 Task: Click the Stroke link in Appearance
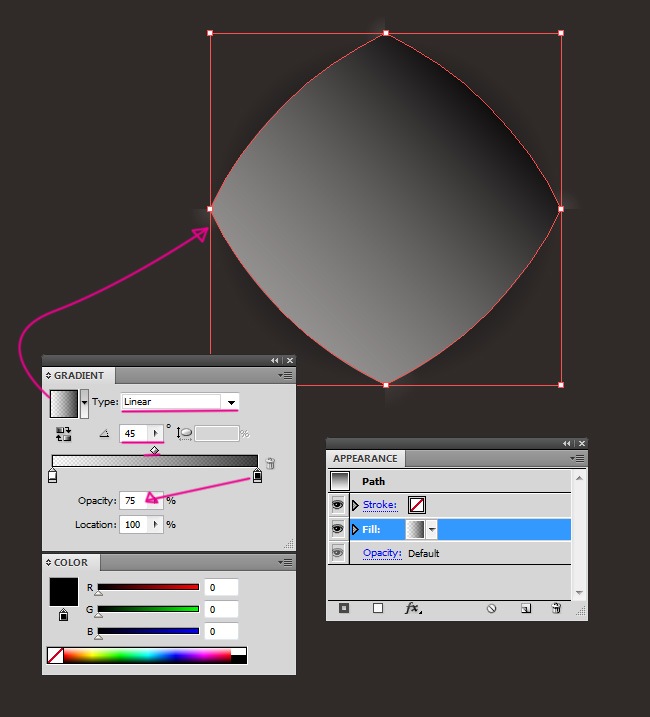(380, 505)
